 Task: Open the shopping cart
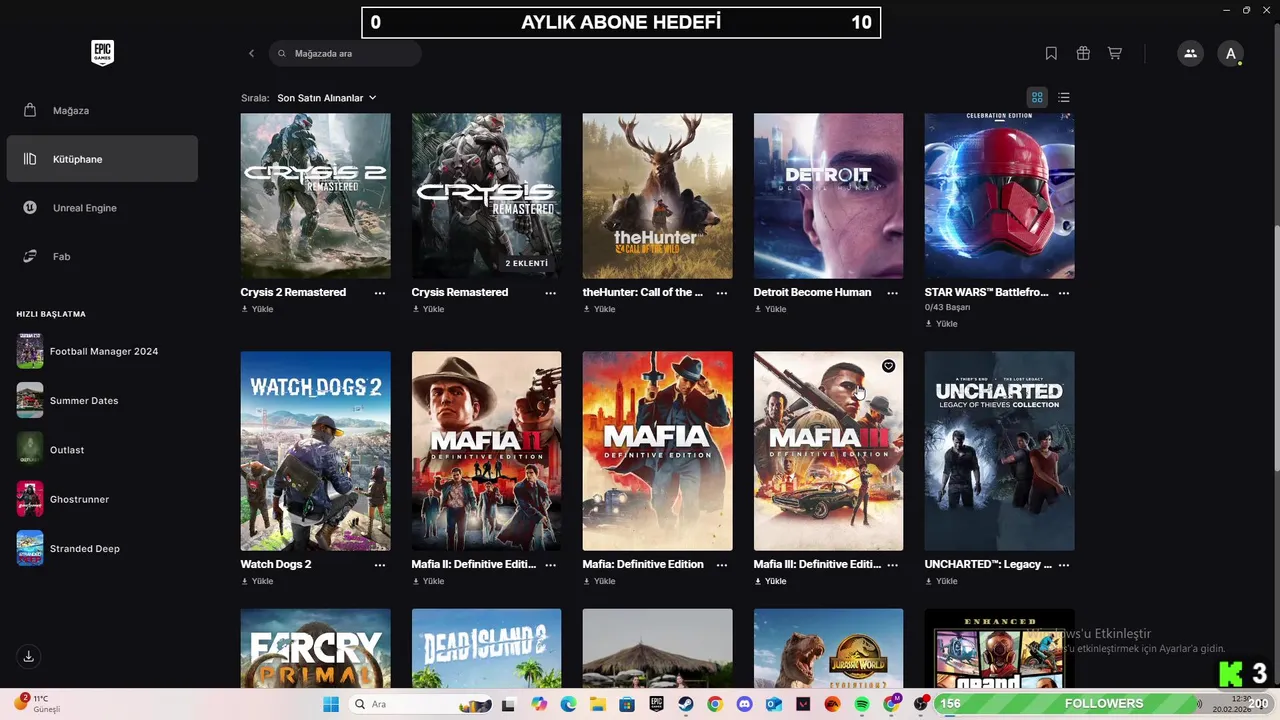(1115, 53)
